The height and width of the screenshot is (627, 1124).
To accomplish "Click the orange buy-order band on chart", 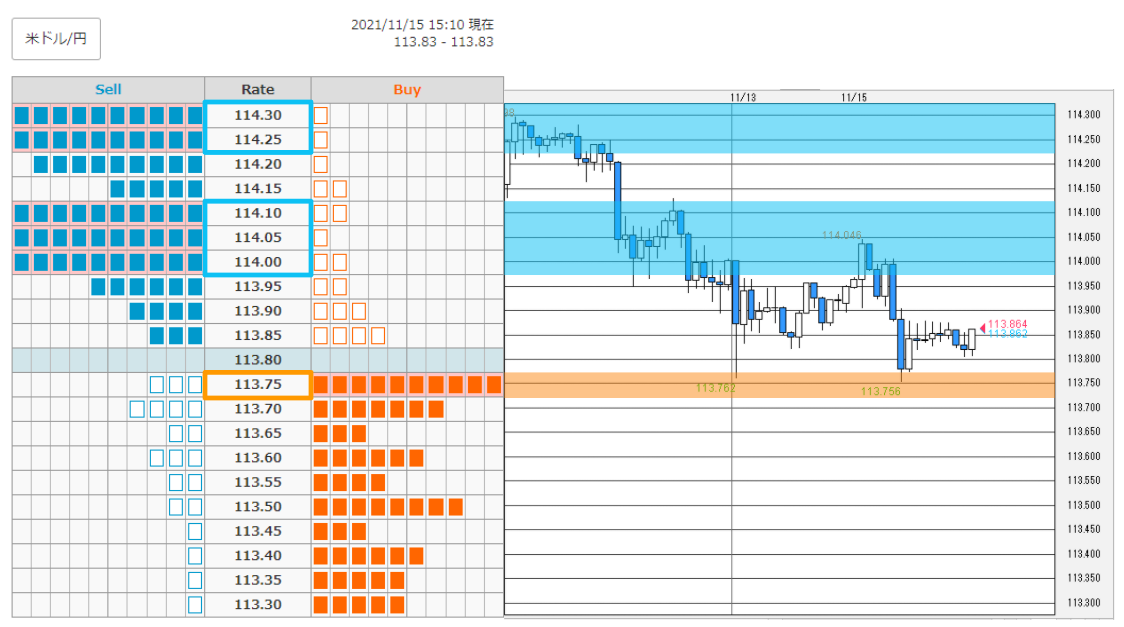I will coord(779,385).
